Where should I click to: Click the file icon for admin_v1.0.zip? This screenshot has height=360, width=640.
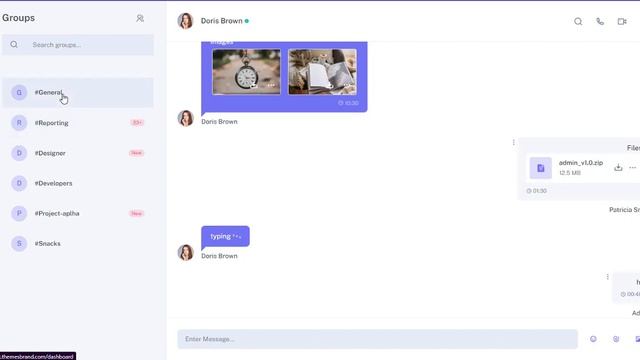tap(540, 168)
